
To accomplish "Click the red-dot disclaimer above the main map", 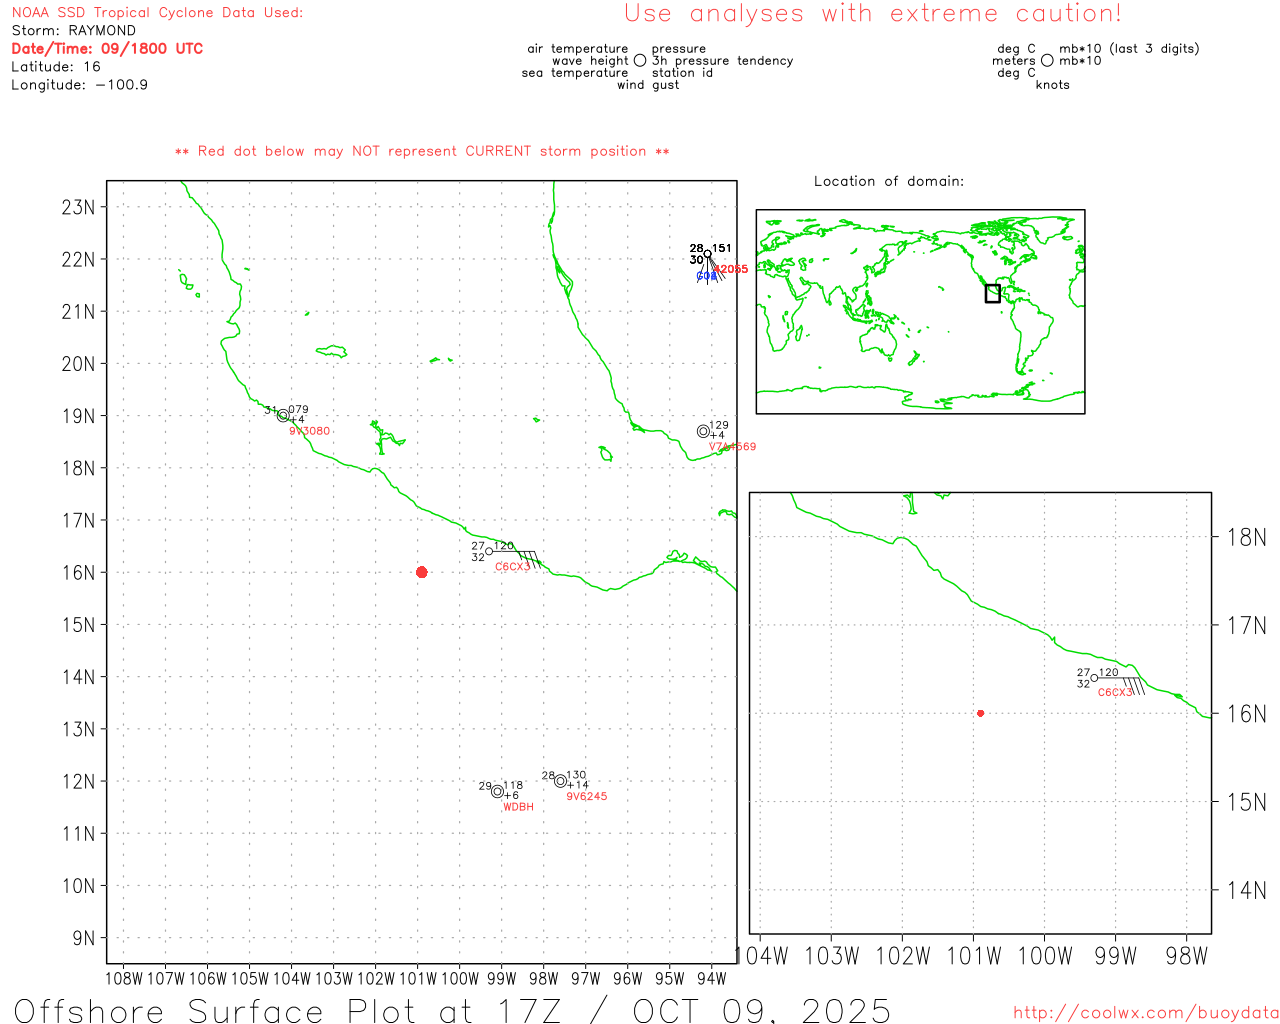I will (x=422, y=151).
